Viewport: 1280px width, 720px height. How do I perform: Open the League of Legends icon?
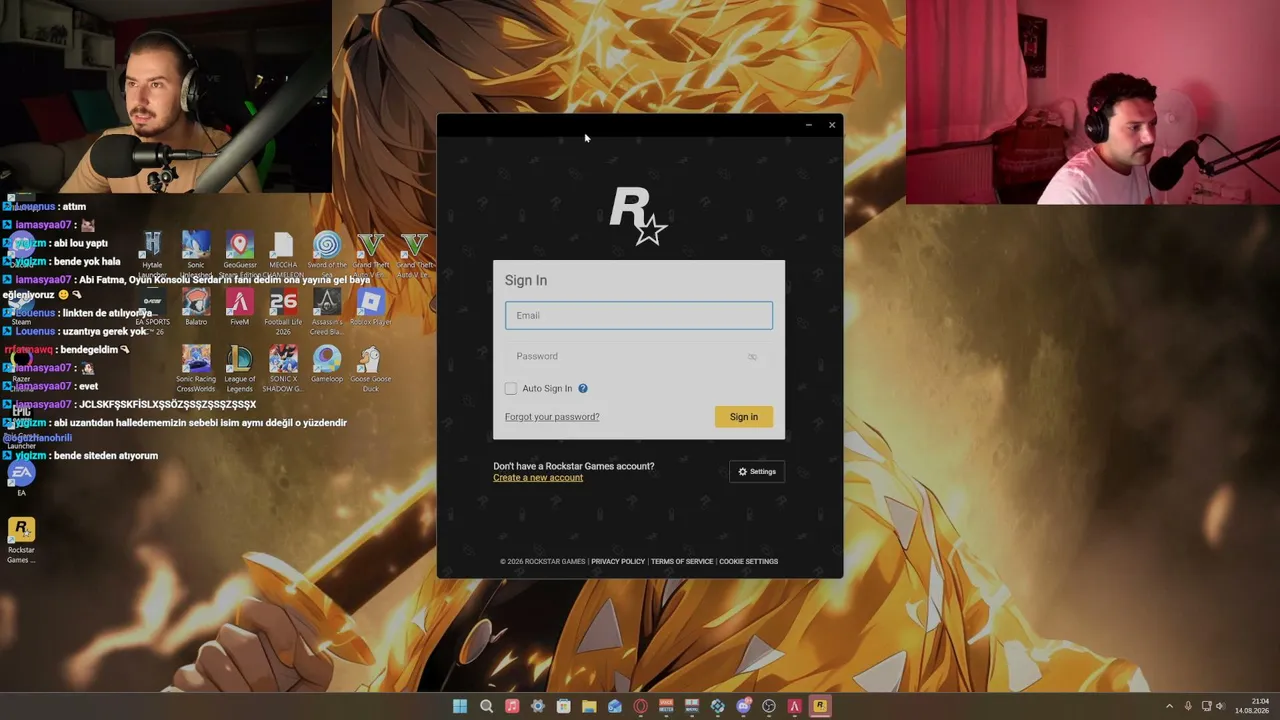[x=239, y=368]
